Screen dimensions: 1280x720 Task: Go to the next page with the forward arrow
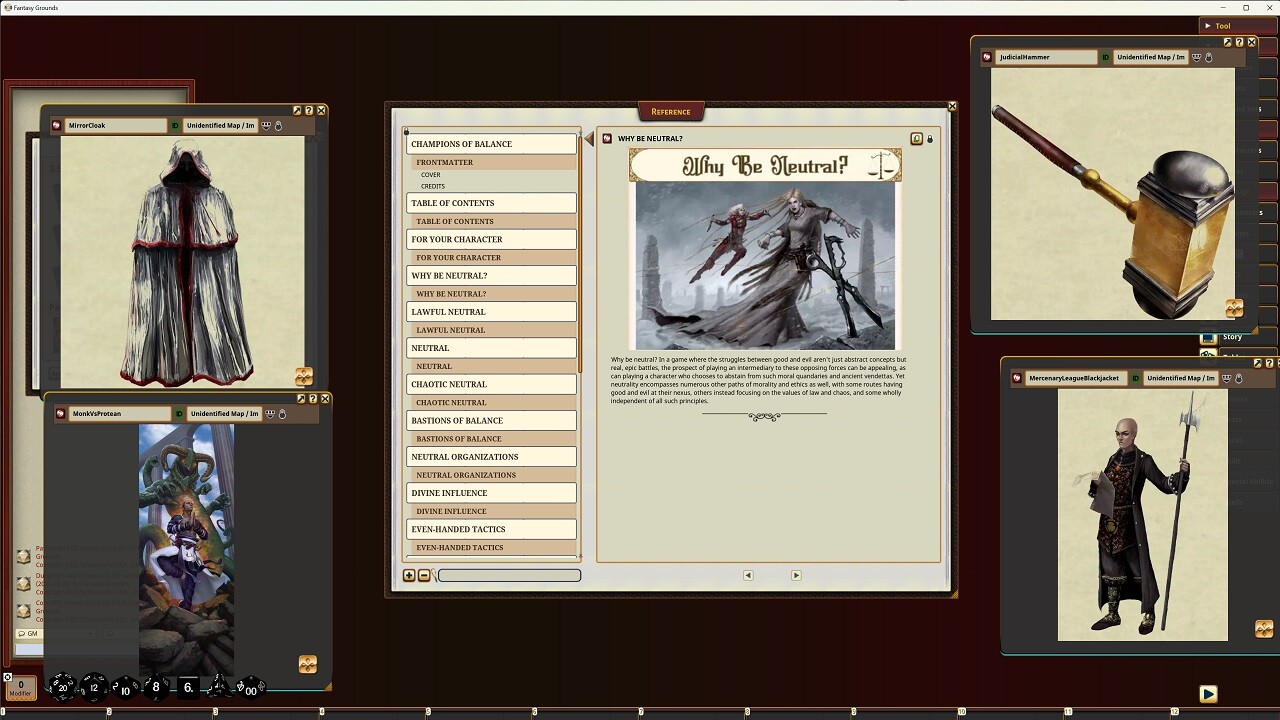796,575
